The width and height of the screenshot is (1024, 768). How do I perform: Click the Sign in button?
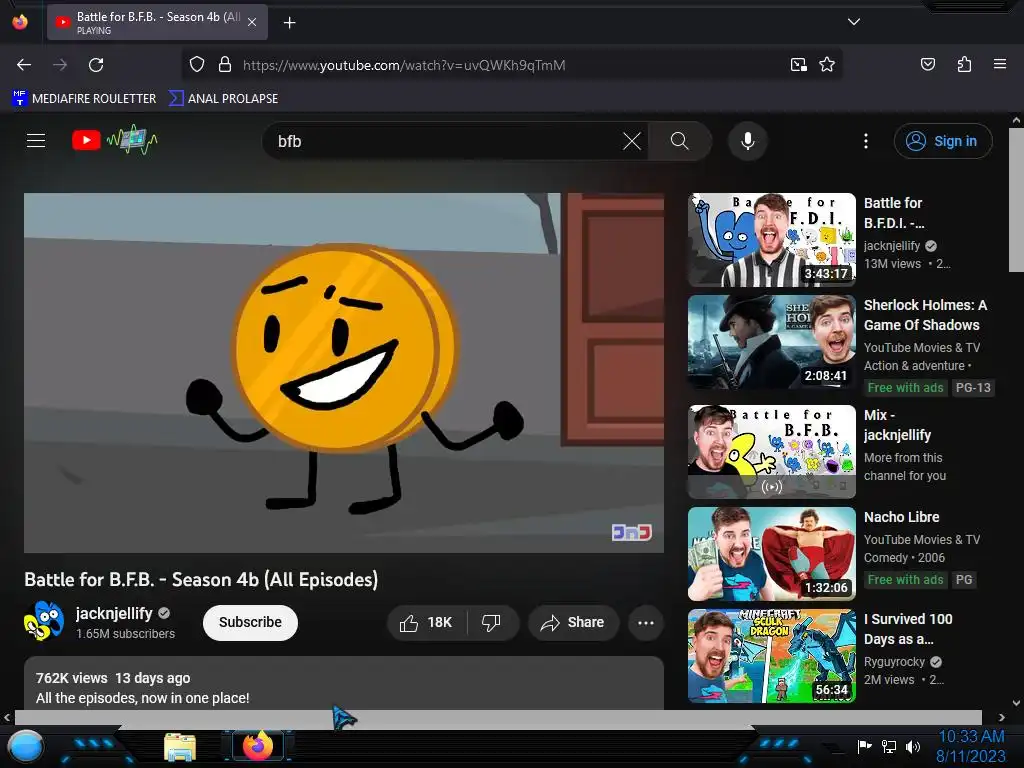click(x=943, y=141)
